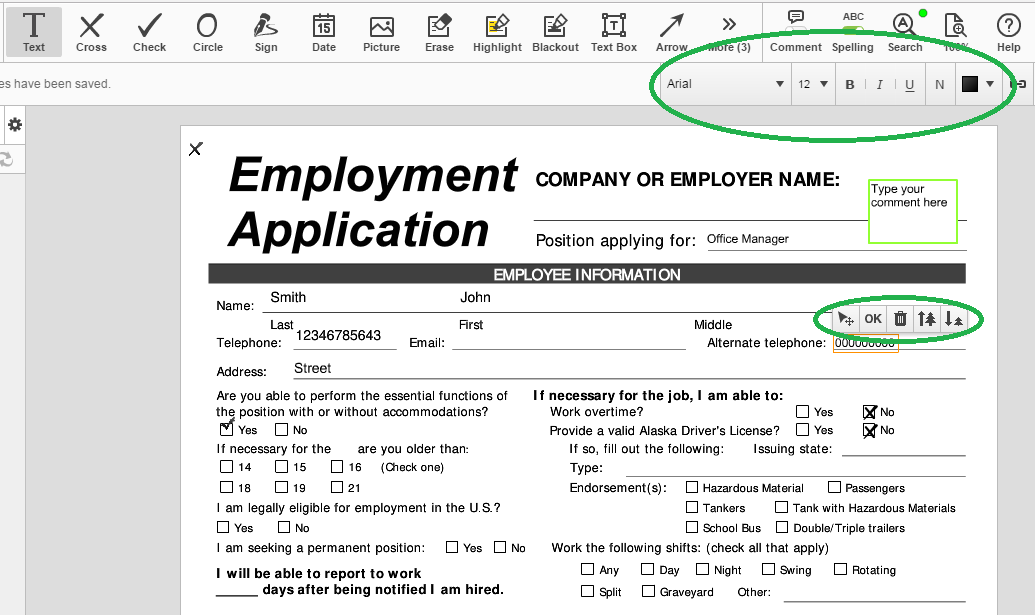1035x615 pixels.
Task: Click the first name "John"
Action: (x=475, y=298)
